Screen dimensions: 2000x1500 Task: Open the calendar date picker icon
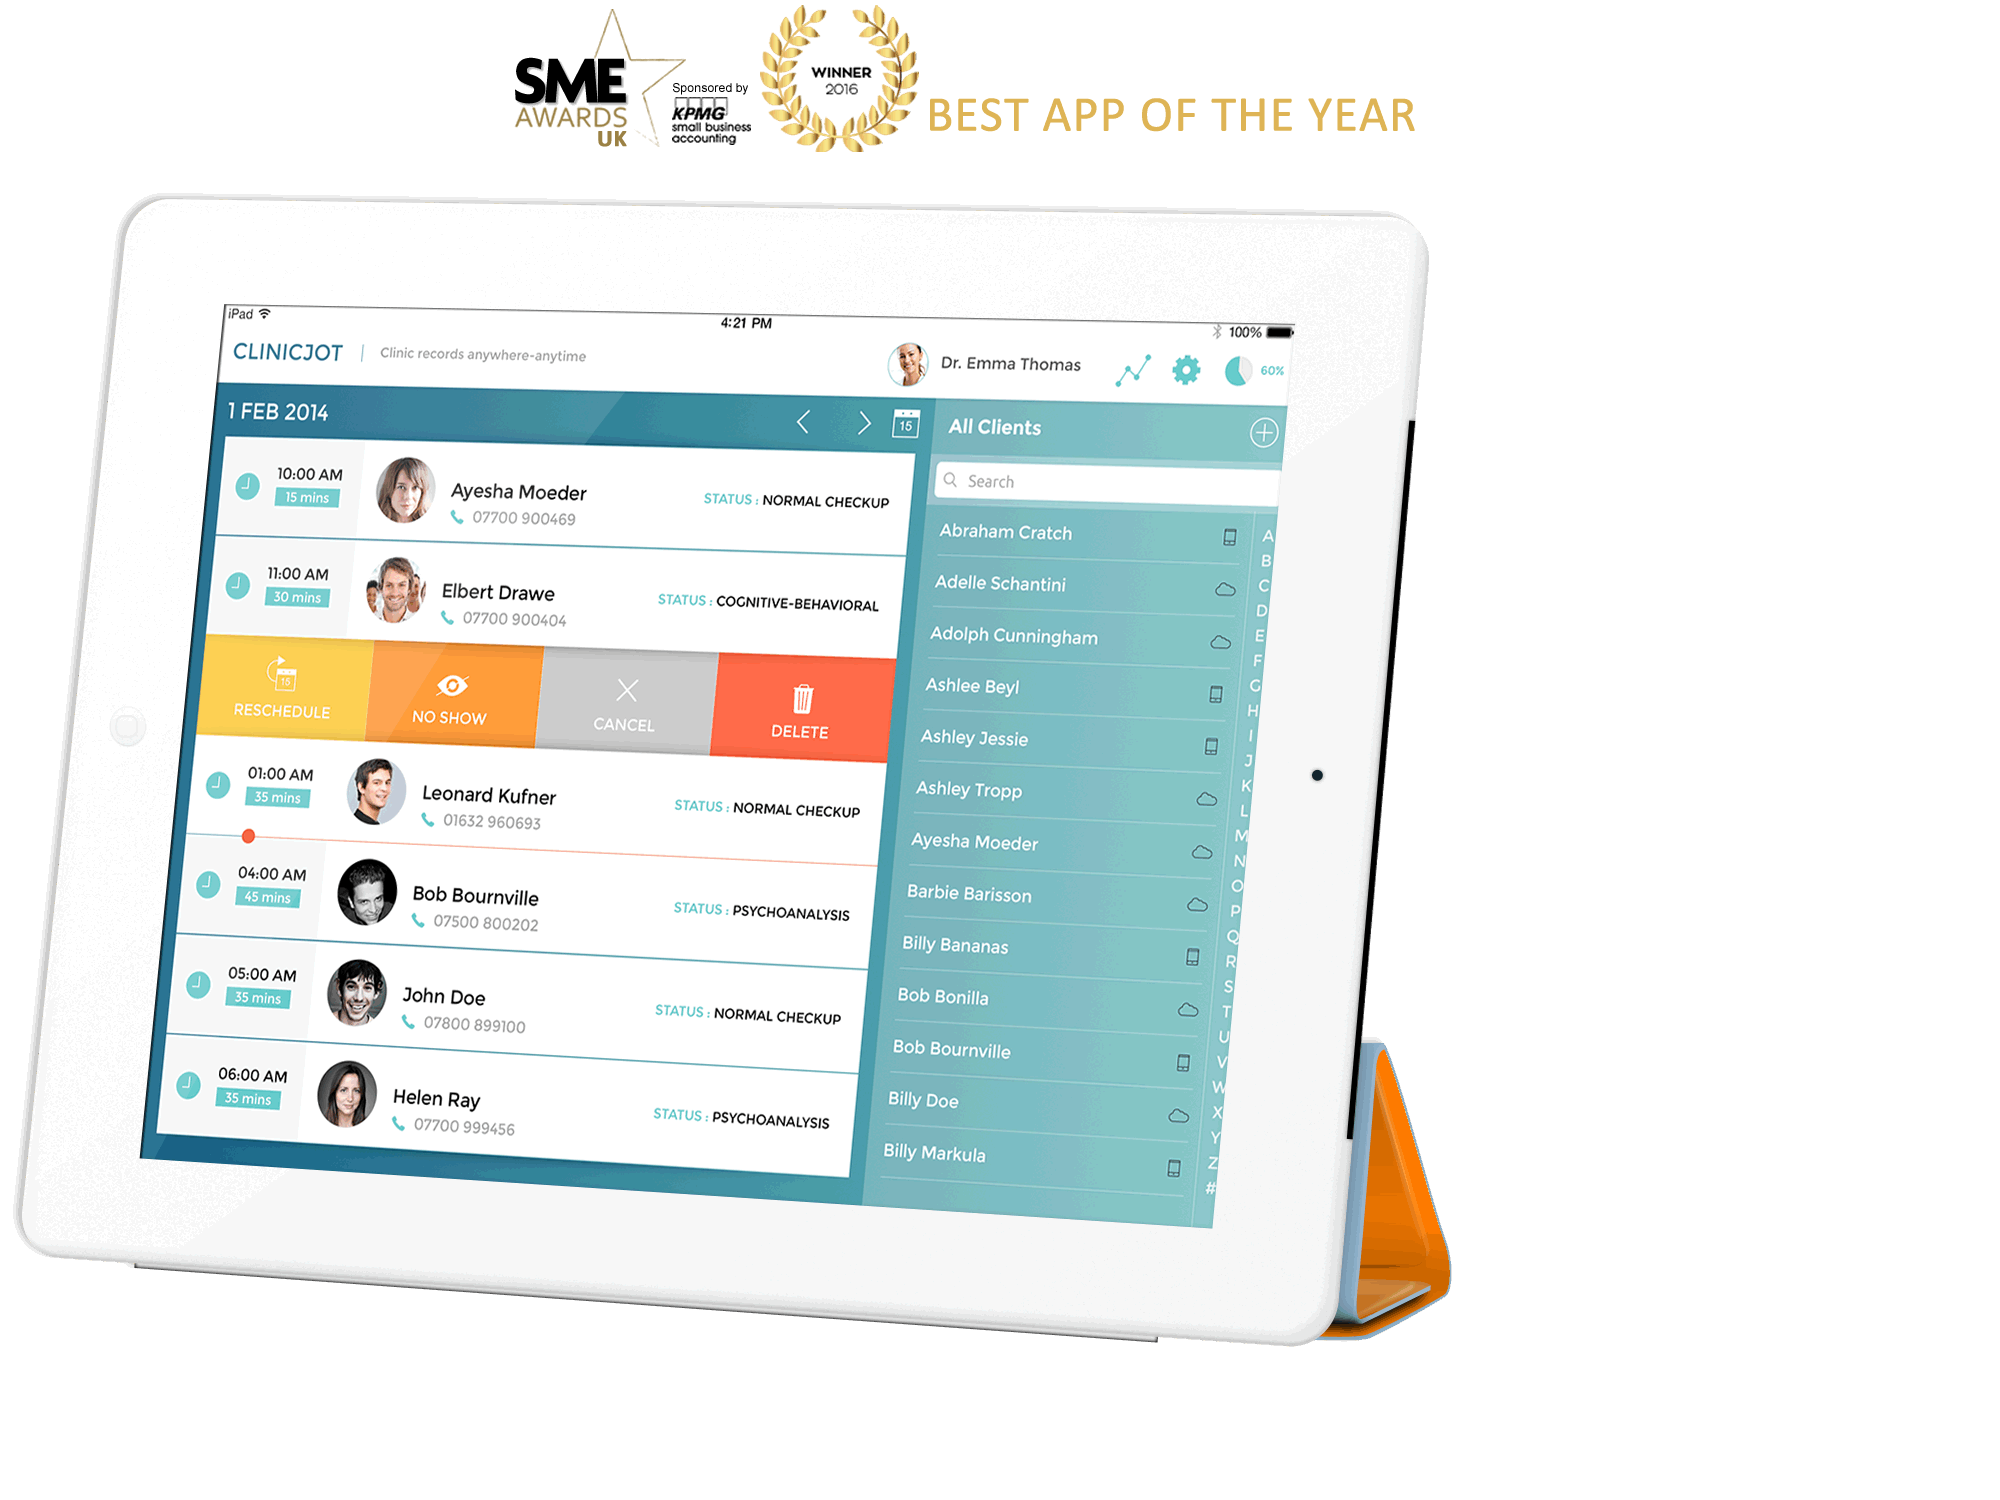click(907, 425)
